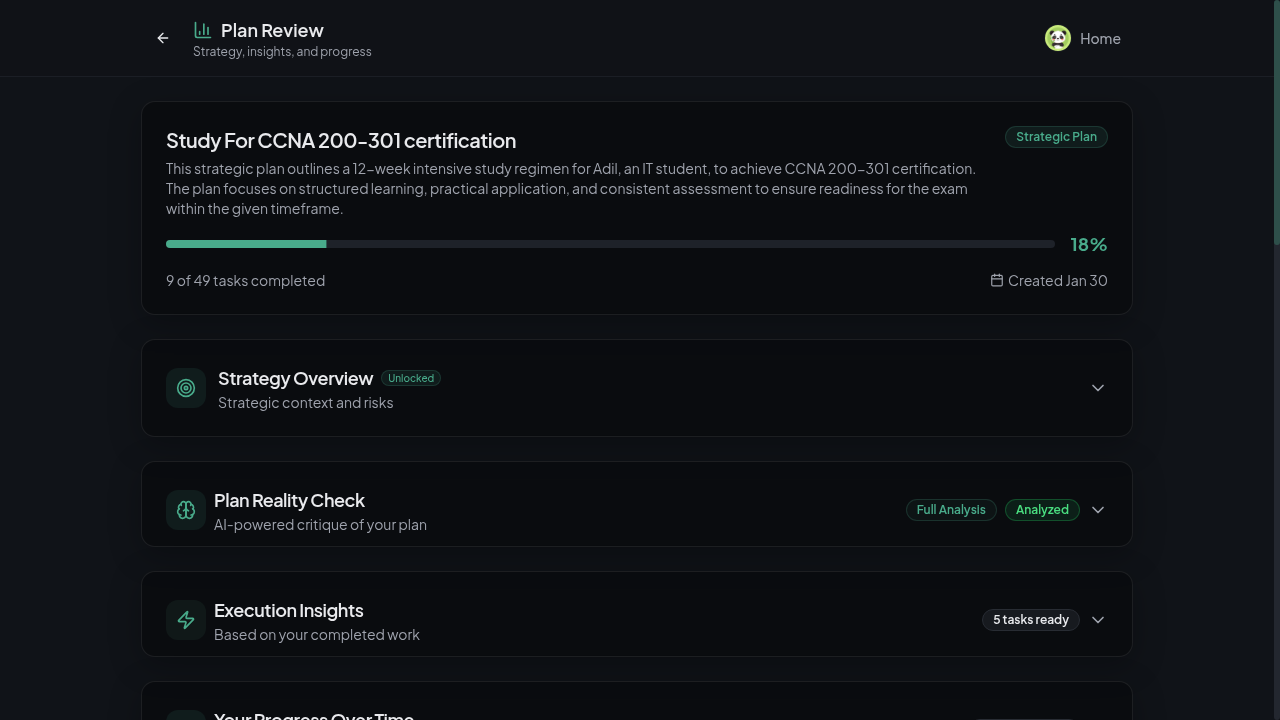Screen dimensions: 1280x720
Task: Expand the Strategy Overview section
Action: [1098, 388]
